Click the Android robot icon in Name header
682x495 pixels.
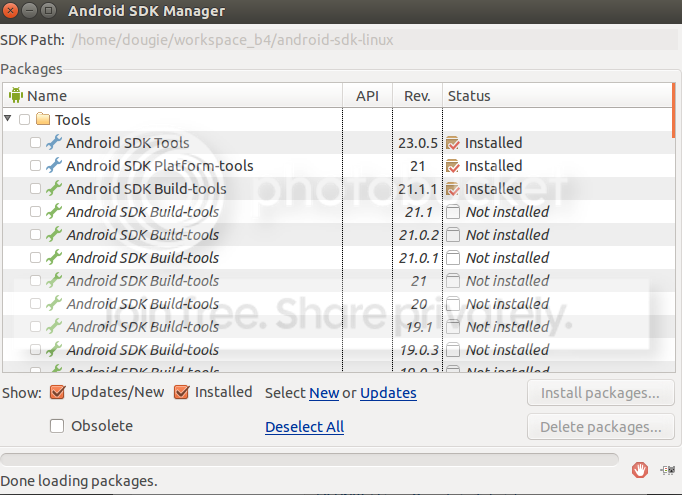coord(16,96)
